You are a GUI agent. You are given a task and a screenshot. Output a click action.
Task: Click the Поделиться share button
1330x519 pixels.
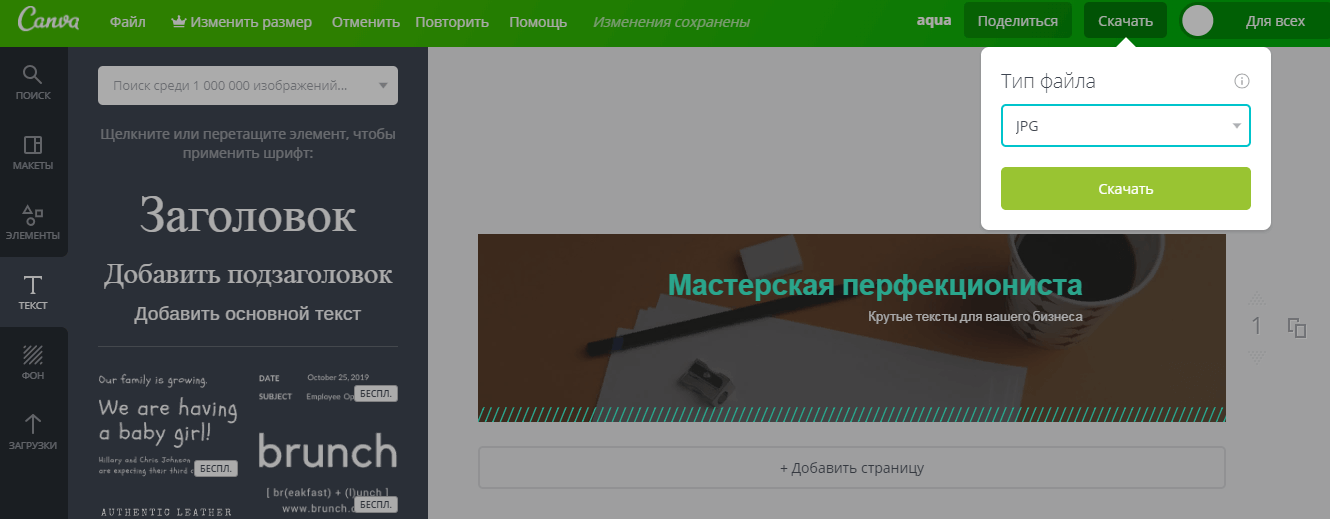click(1017, 21)
